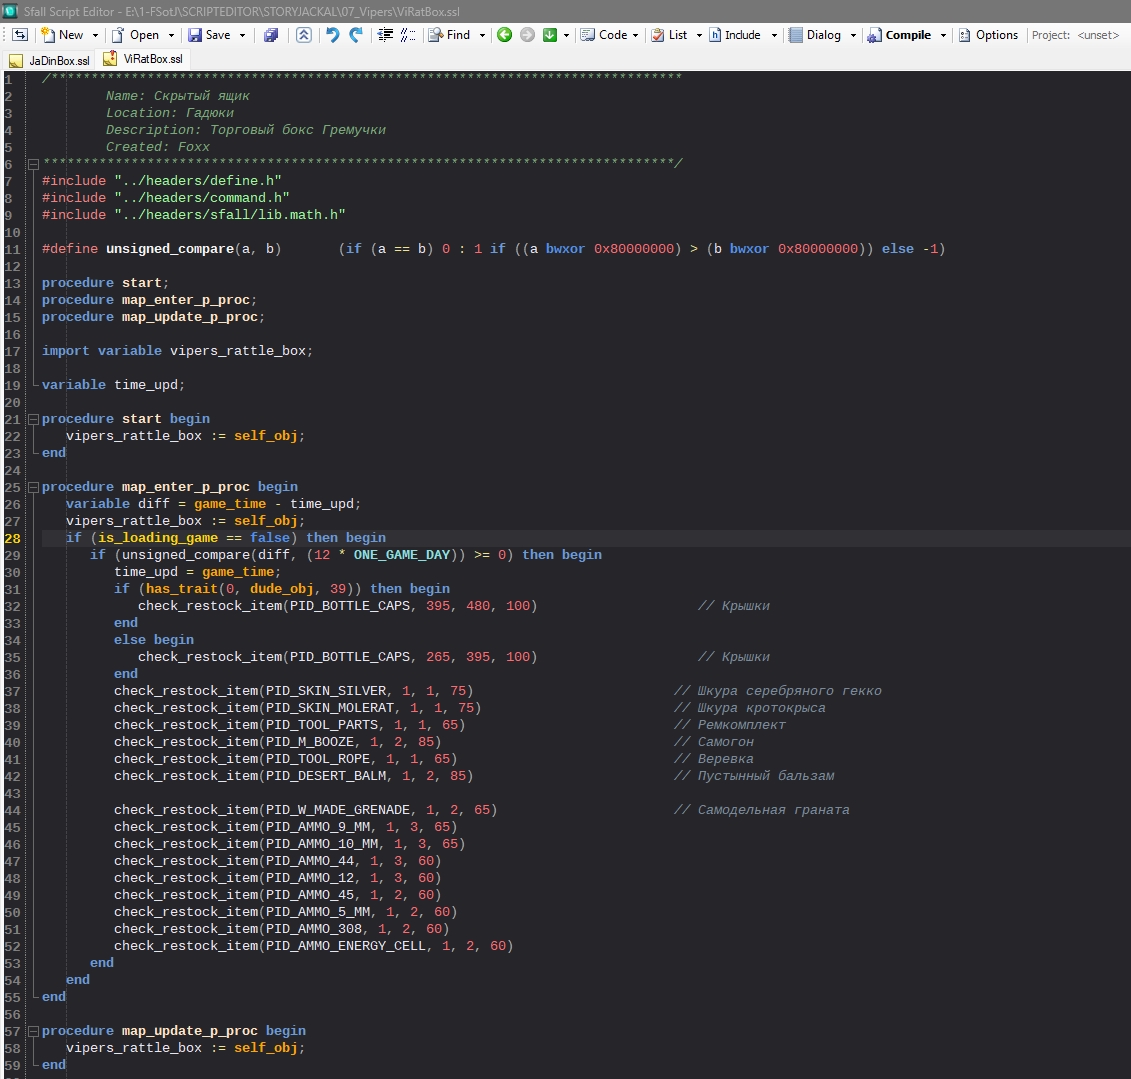Click PID_DESERT_BALM in line 42

pos(326,776)
